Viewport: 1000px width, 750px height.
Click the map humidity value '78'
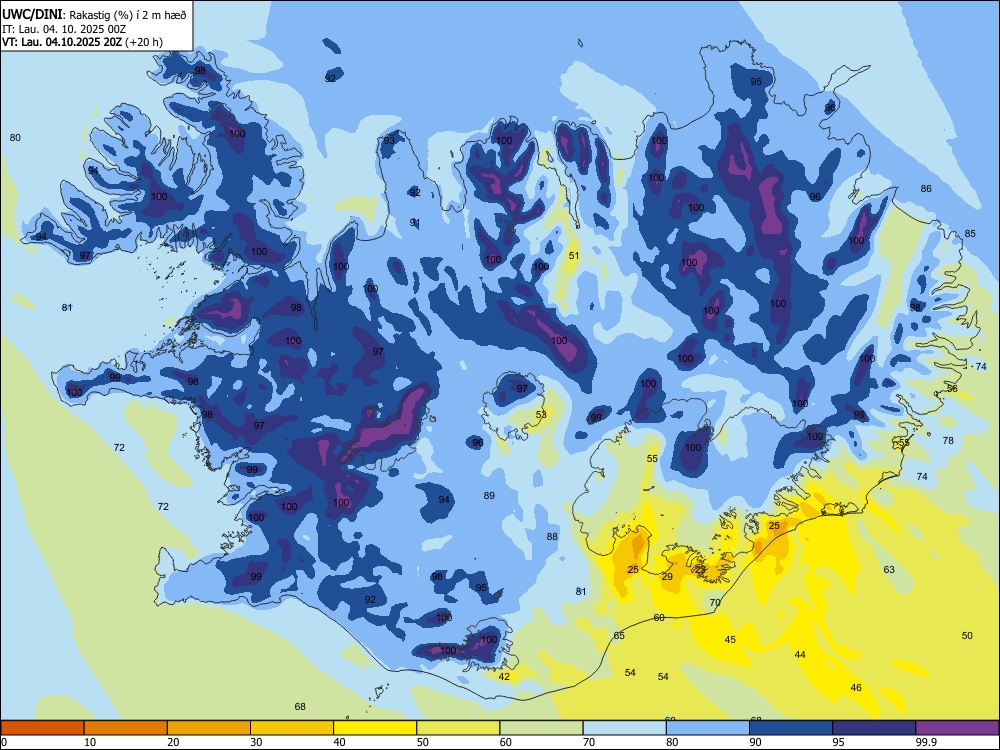click(948, 441)
